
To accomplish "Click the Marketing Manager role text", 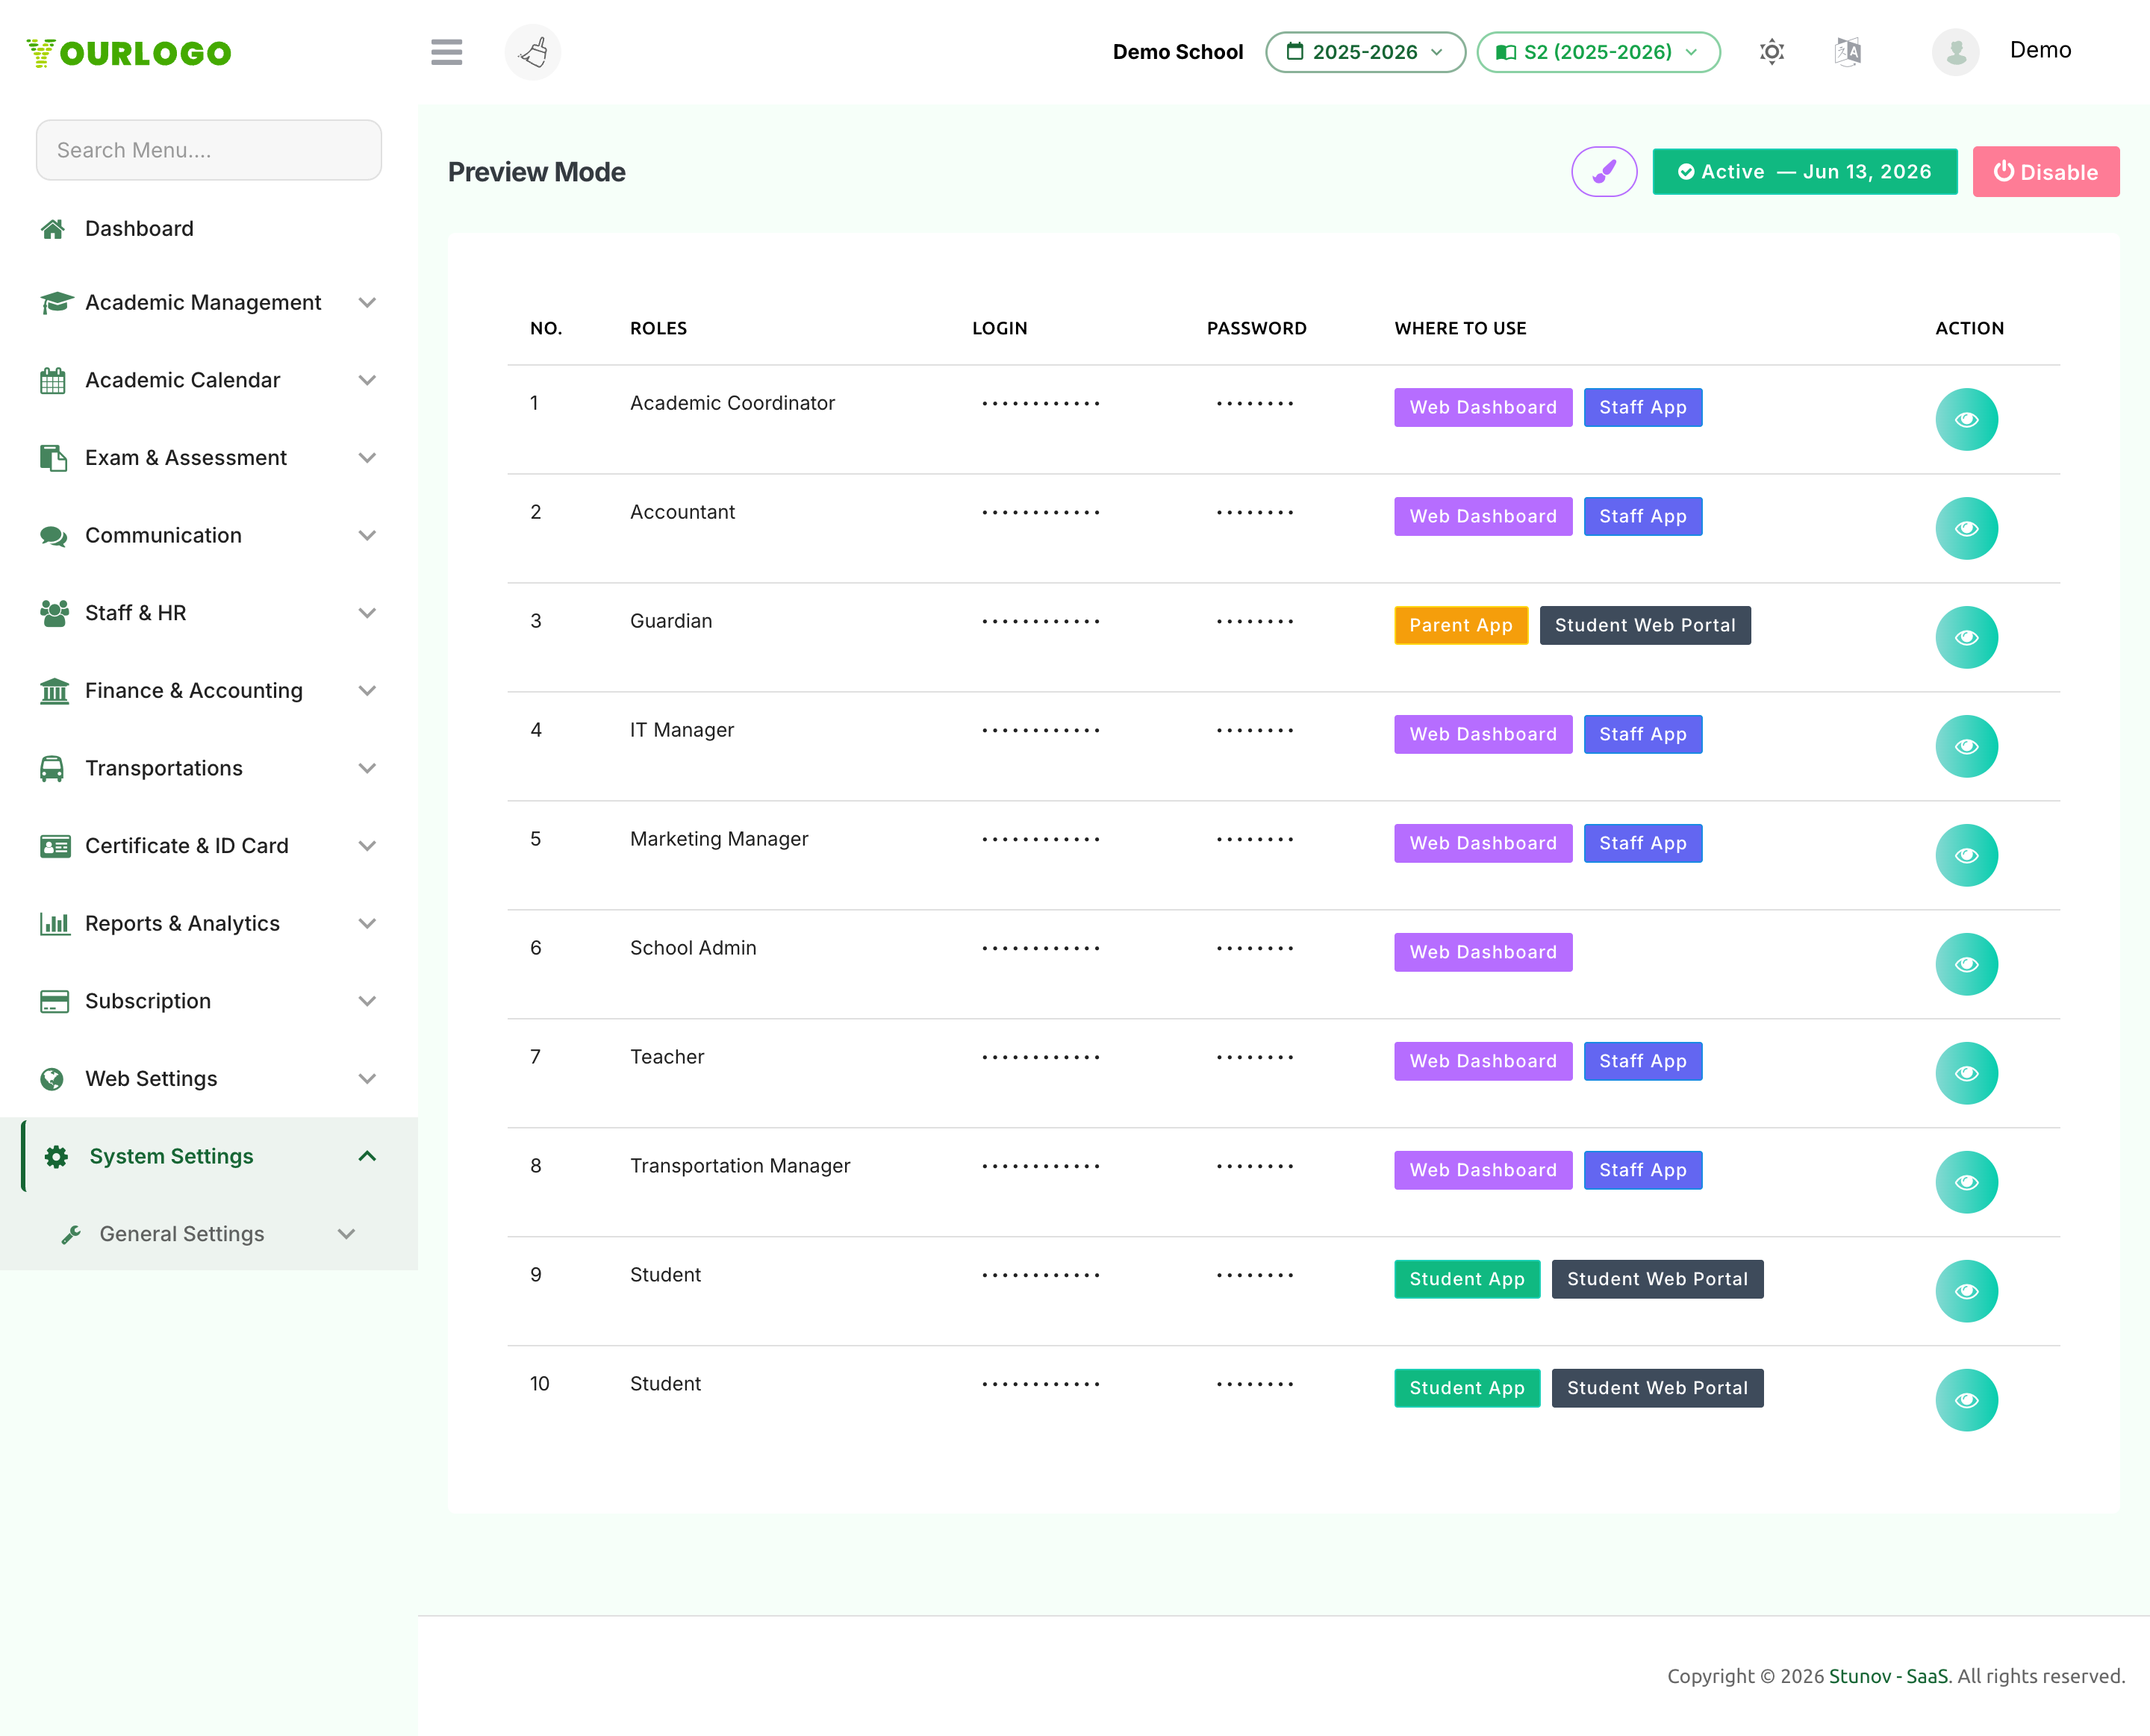I will 719,839.
